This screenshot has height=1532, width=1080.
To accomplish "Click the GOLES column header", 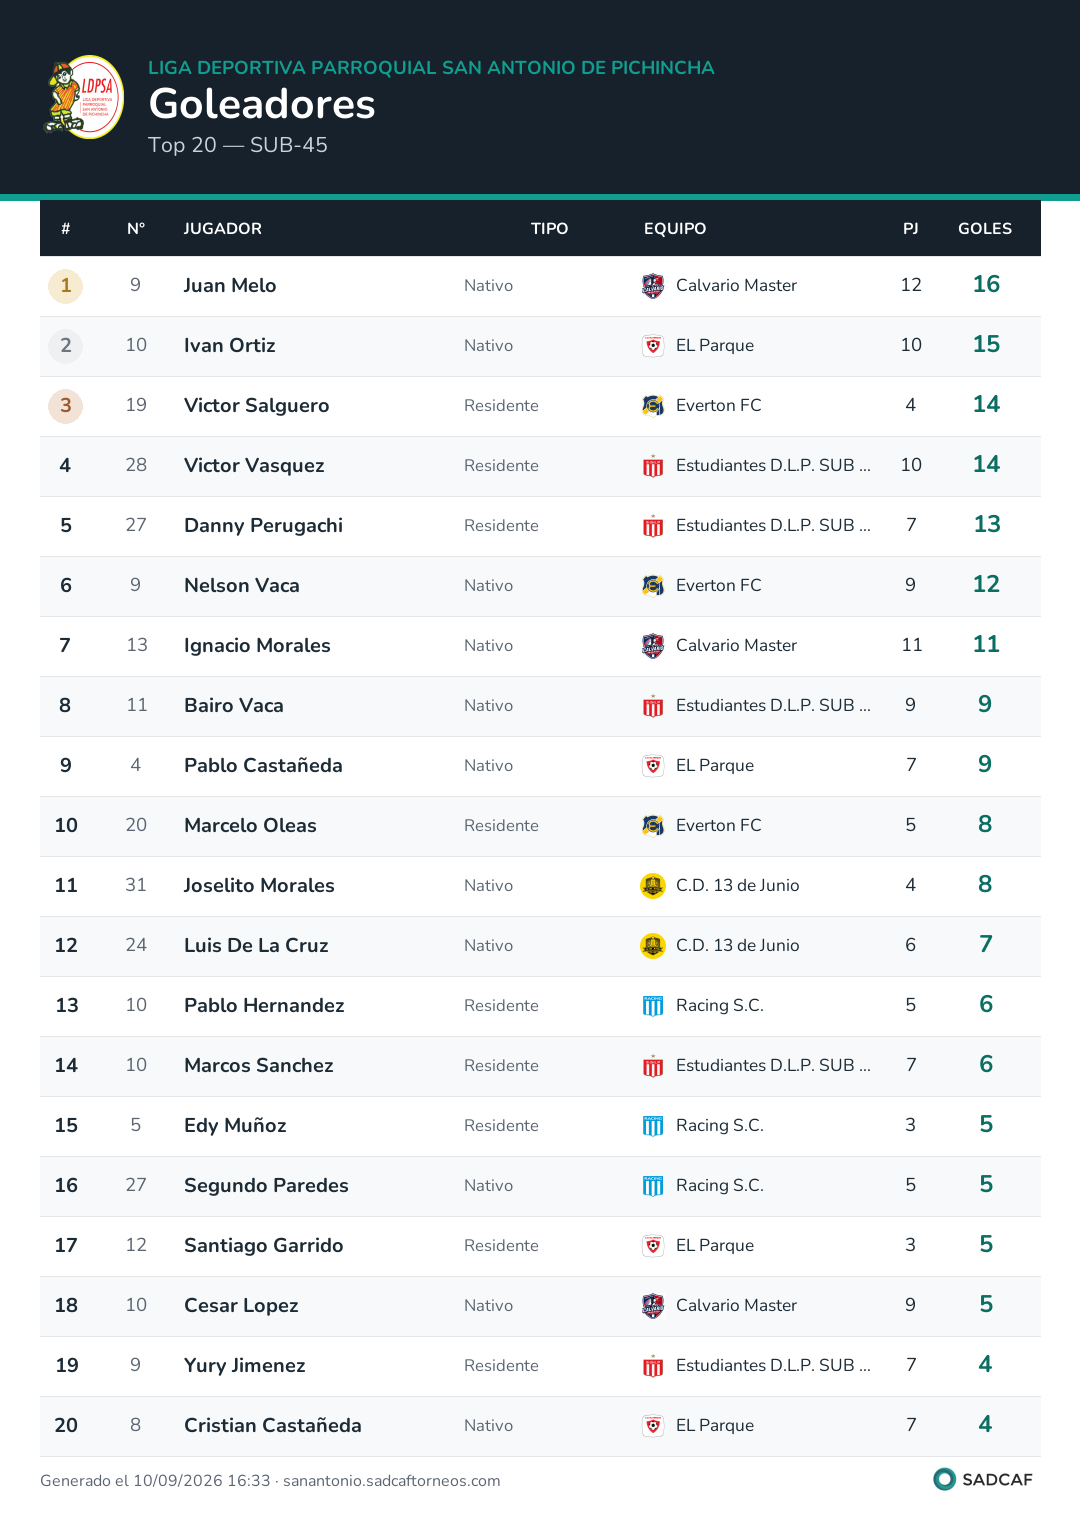I will 985,229.
